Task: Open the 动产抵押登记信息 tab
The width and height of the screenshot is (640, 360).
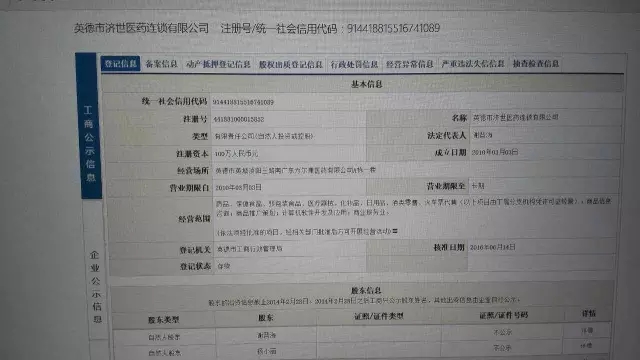Action: [218, 64]
